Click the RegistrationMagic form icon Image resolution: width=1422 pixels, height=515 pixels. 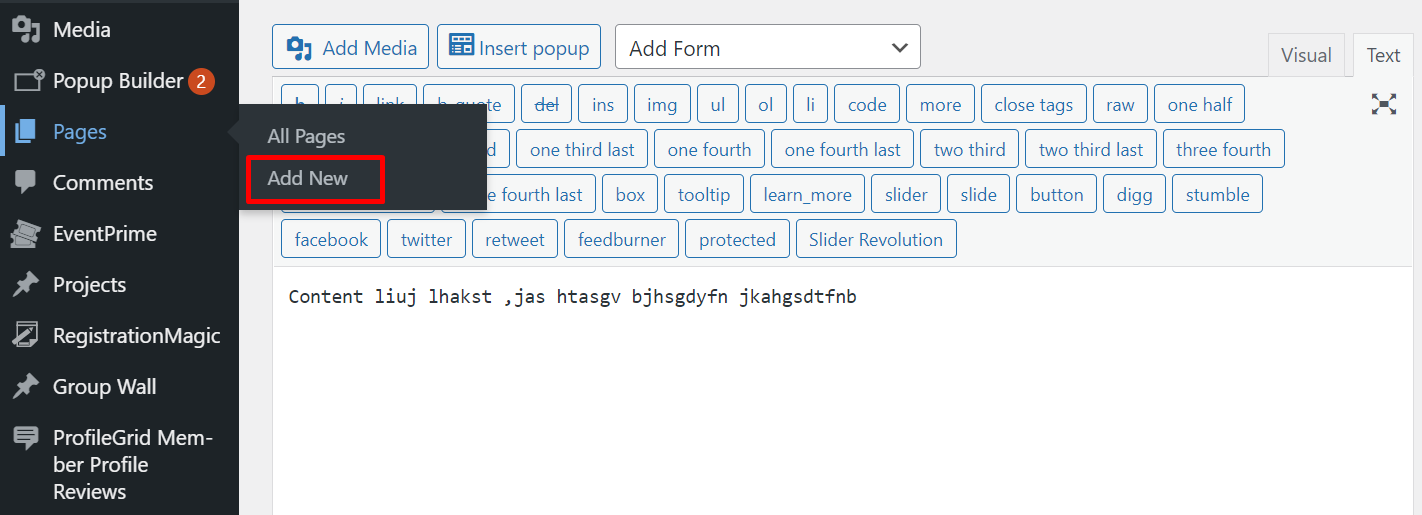click(x=25, y=336)
